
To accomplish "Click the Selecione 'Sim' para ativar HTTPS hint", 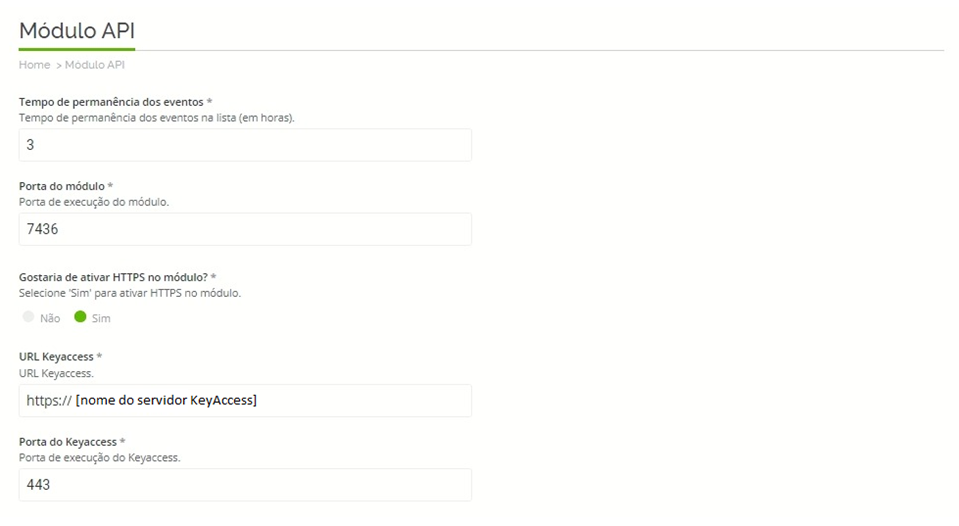I will click(130, 293).
